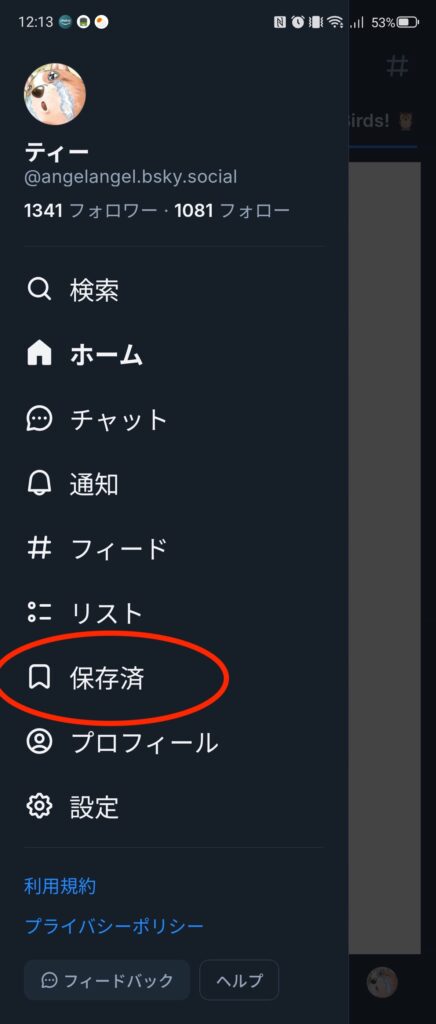Tap the home house icon
The image size is (436, 1024).
39,354
